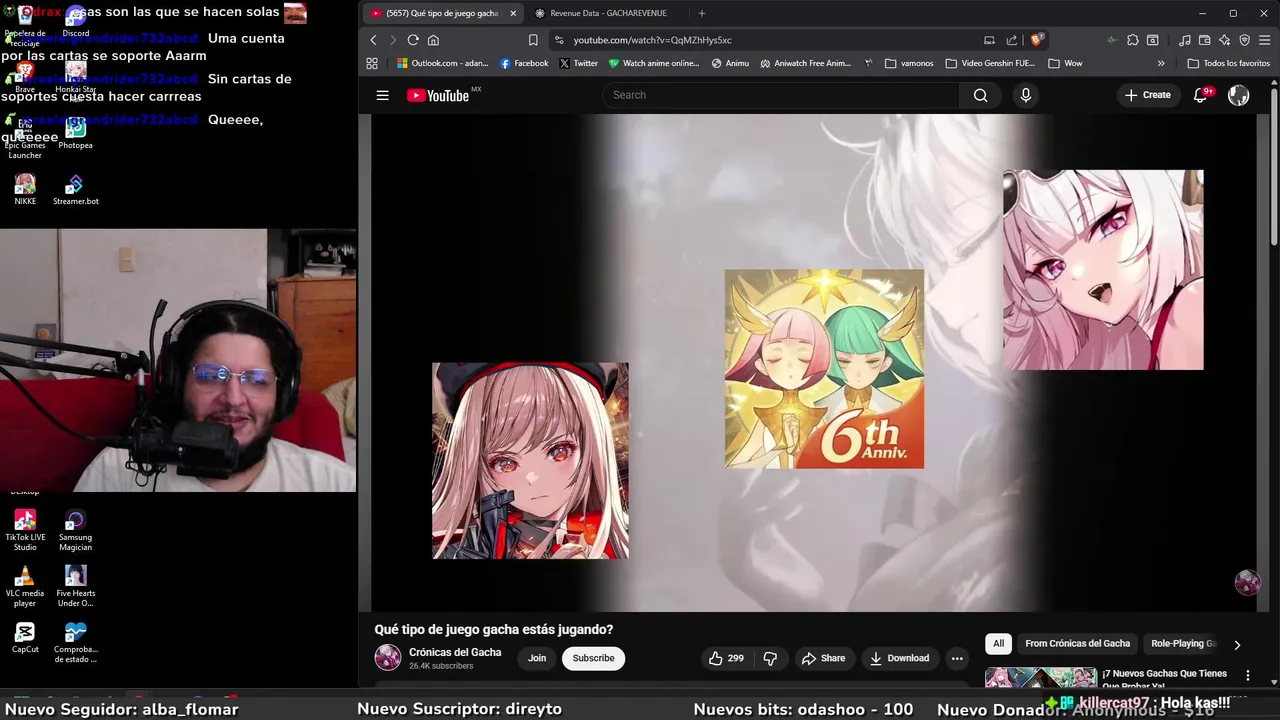
Task: Open the VLC media player shortcut
Action: (25, 586)
